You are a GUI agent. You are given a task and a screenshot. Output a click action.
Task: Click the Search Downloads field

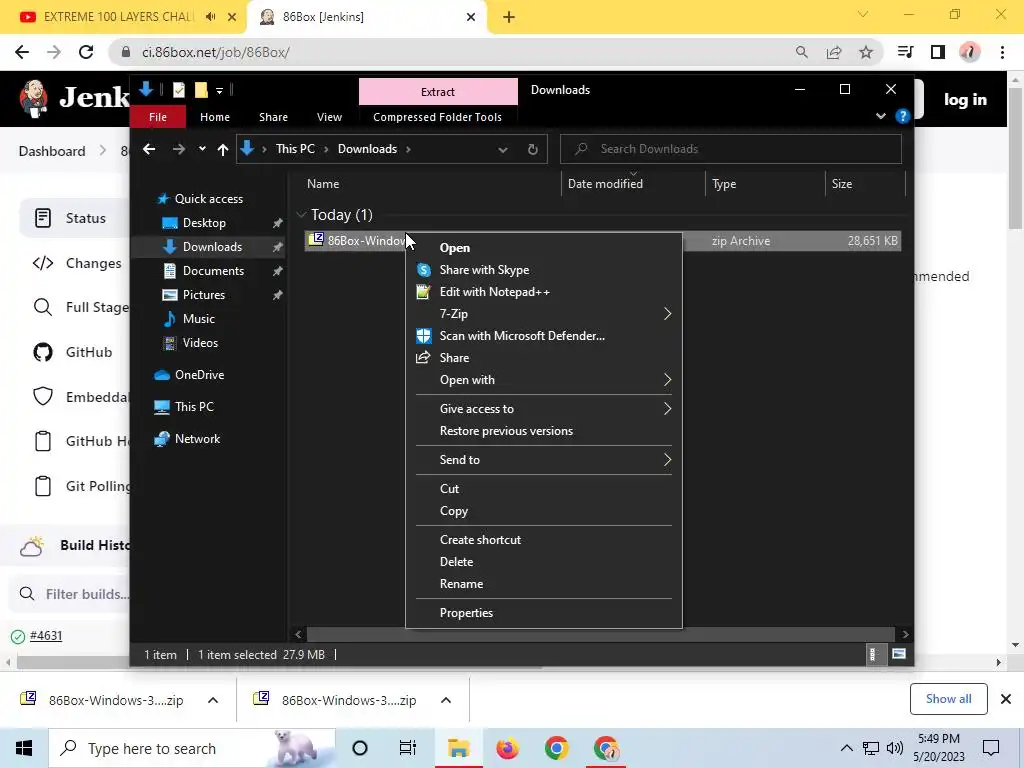click(731, 149)
